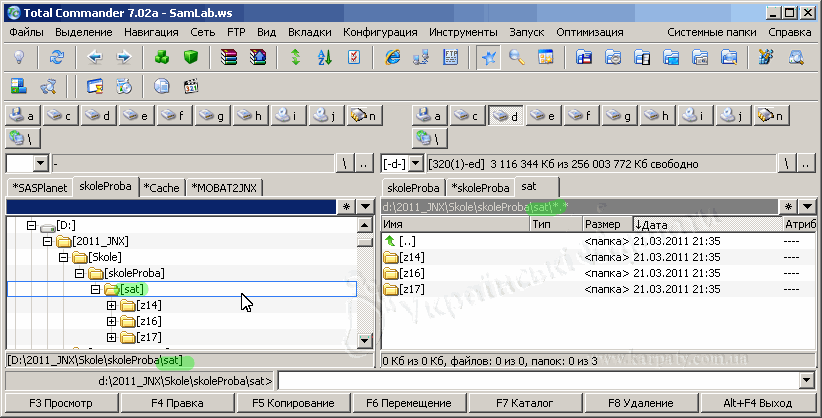Sort by name with the A-Z icon
Image resolution: width=822 pixels, height=418 pixels.
pos(325,57)
